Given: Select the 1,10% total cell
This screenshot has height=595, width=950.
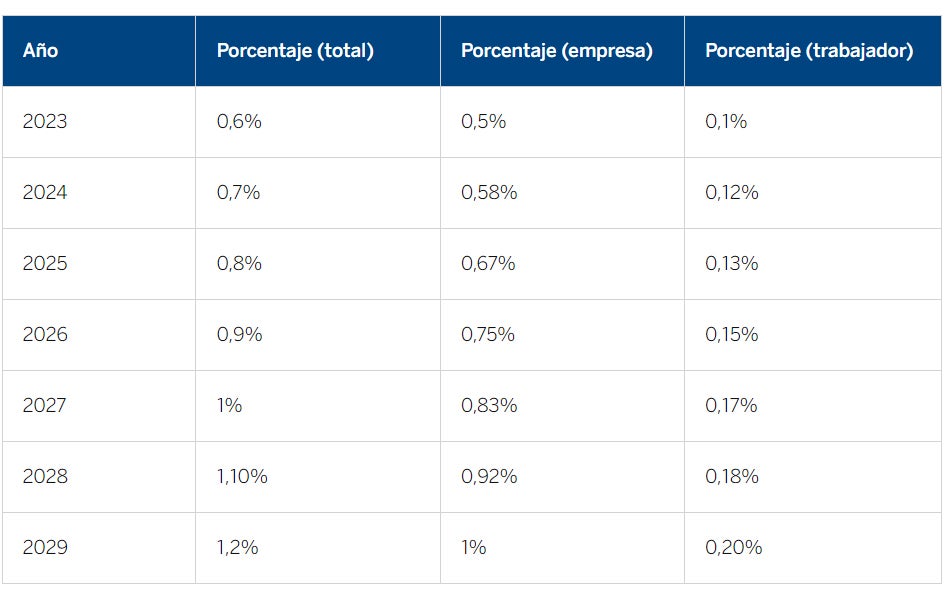Looking at the screenshot, I should pyautogui.click(x=242, y=477).
